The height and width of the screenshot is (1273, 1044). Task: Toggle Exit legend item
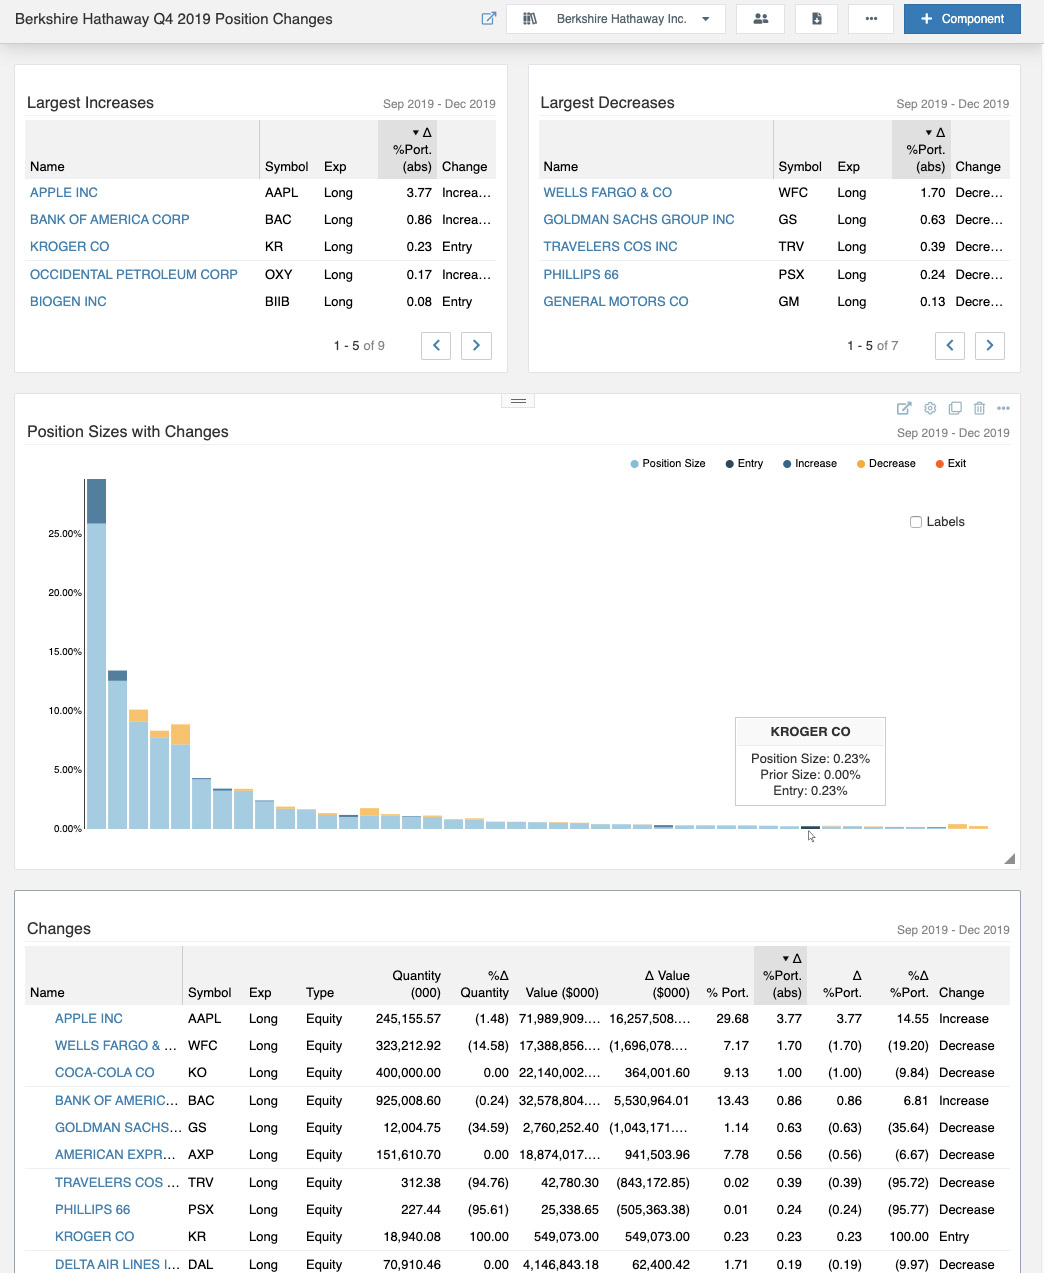tap(951, 464)
